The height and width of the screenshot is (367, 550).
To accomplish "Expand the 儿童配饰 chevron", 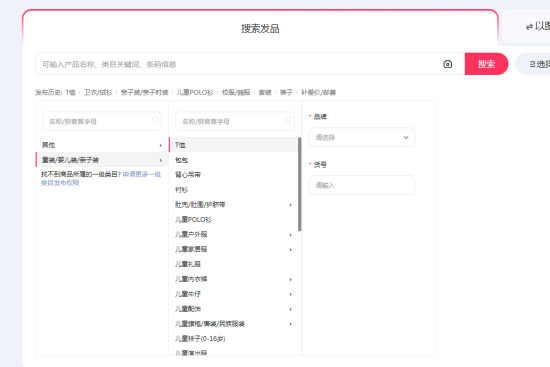I will pyautogui.click(x=290, y=309).
